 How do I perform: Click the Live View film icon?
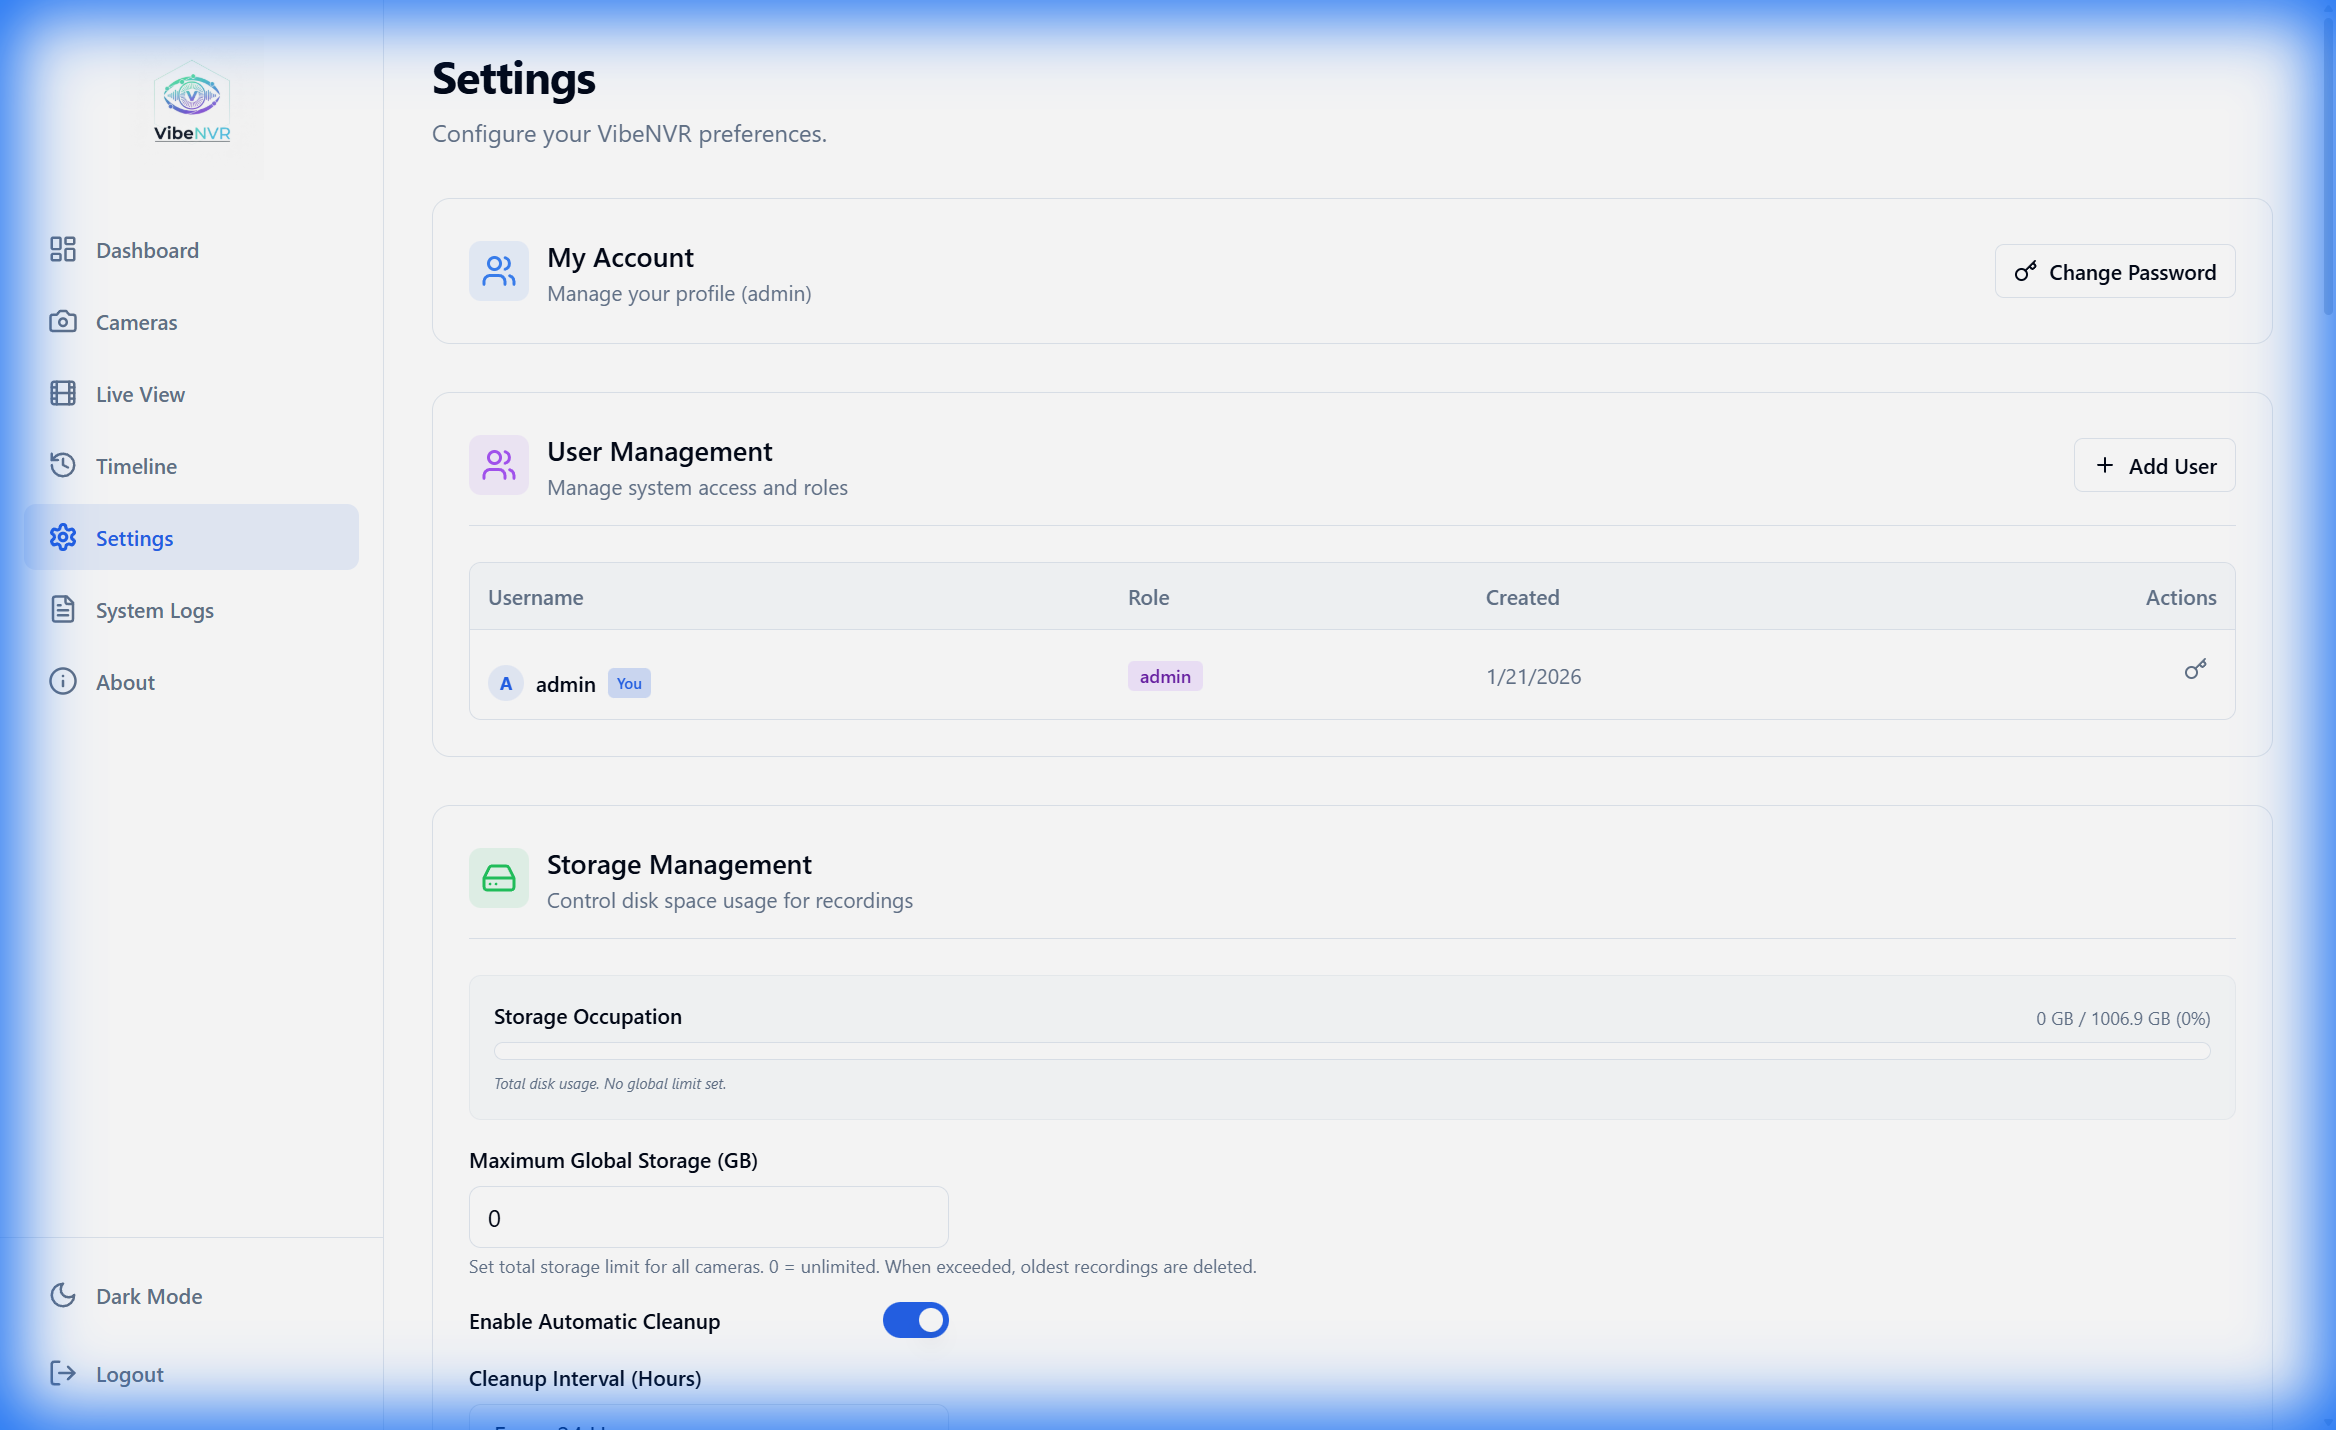coord(63,393)
